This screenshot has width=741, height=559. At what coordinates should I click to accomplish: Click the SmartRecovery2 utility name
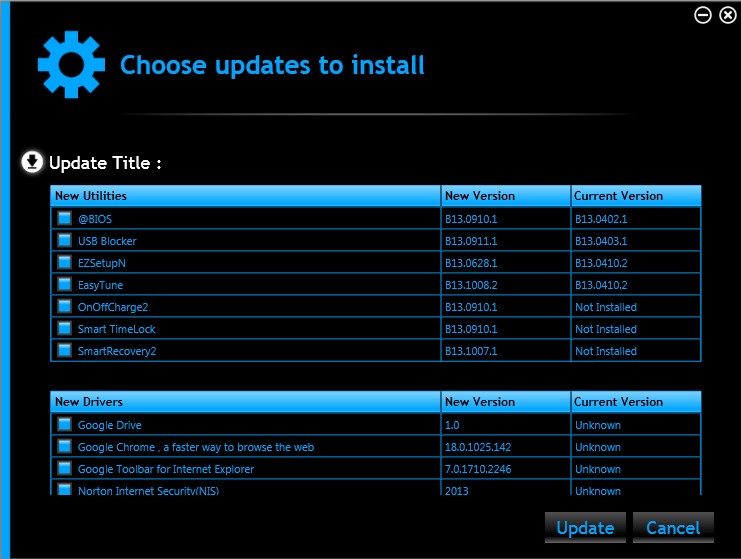point(117,351)
